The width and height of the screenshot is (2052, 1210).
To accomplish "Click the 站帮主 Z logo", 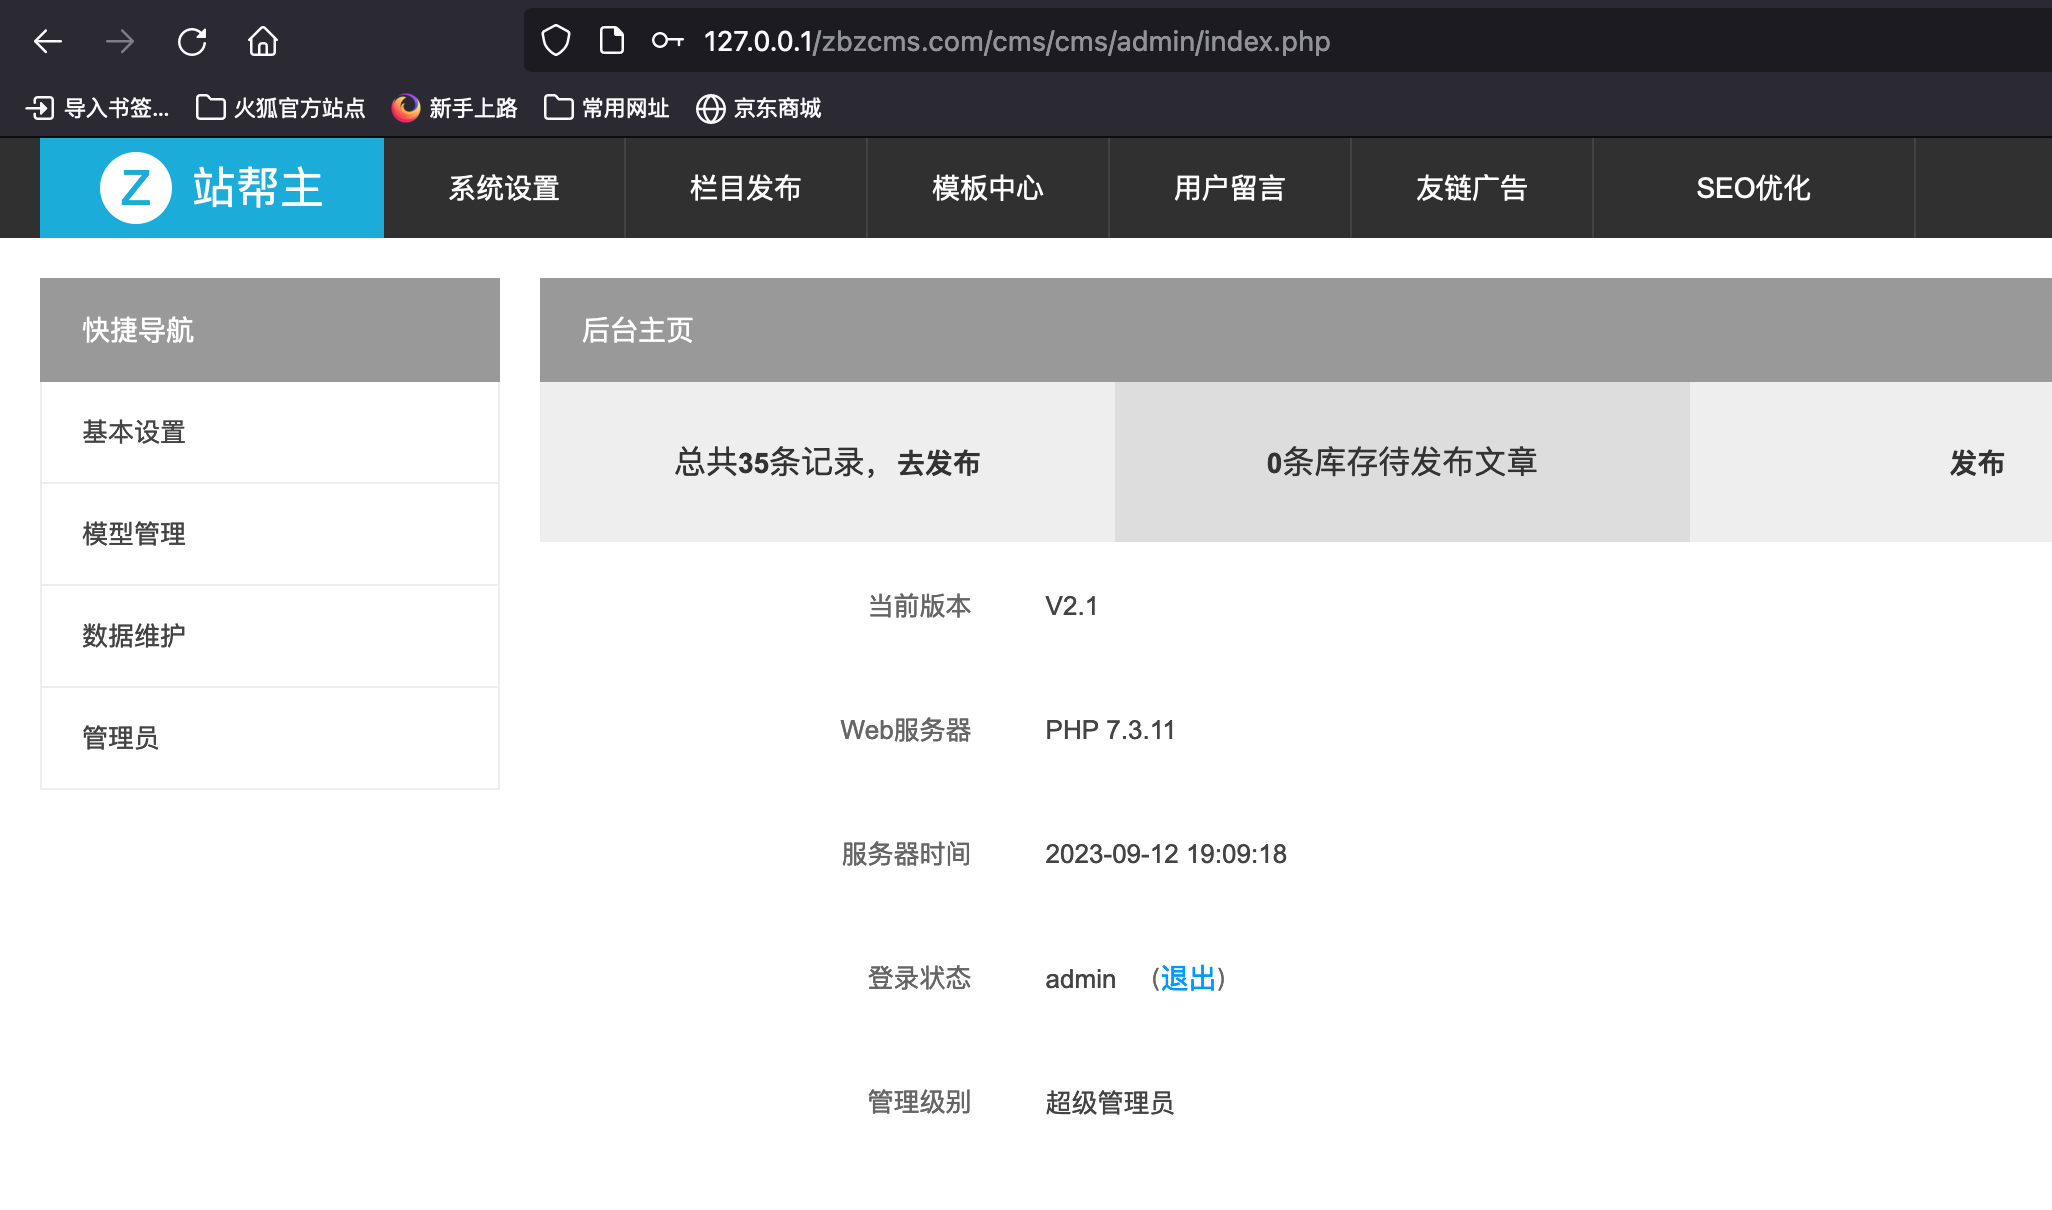I will (x=212, y=188).
